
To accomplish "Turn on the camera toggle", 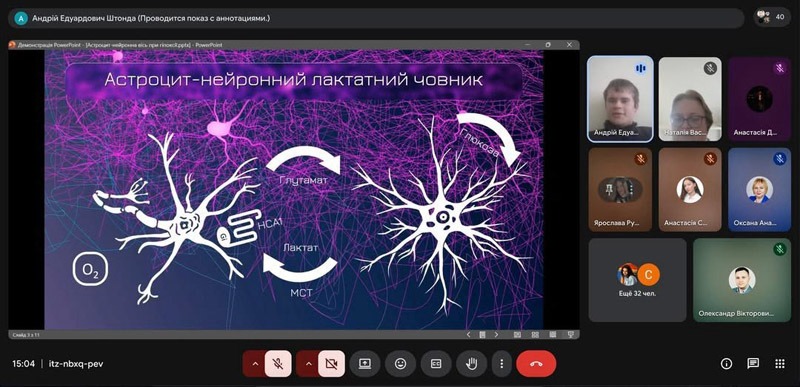I will pos(332,364).
